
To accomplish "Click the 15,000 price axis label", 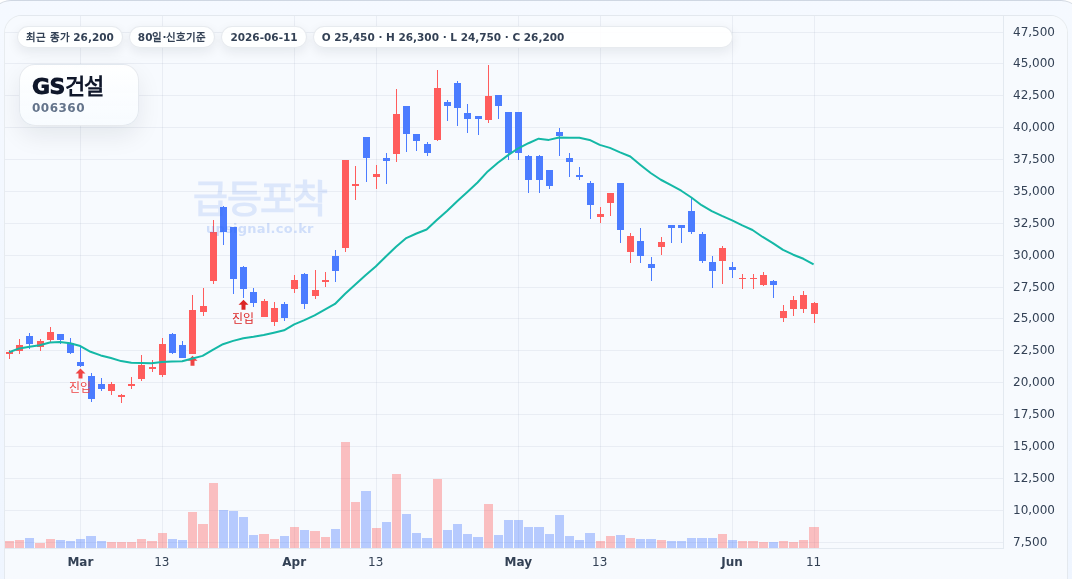I will (x=1034, y=446).
